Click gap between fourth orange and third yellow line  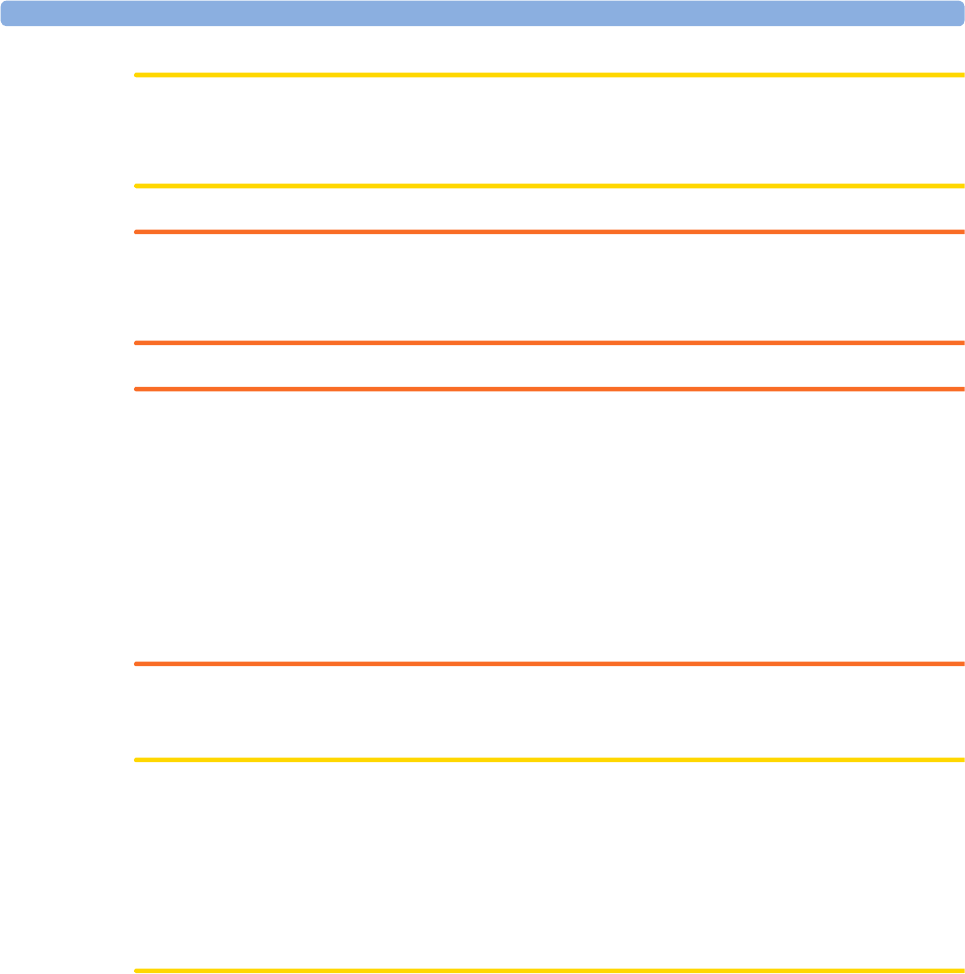point(549,712)
